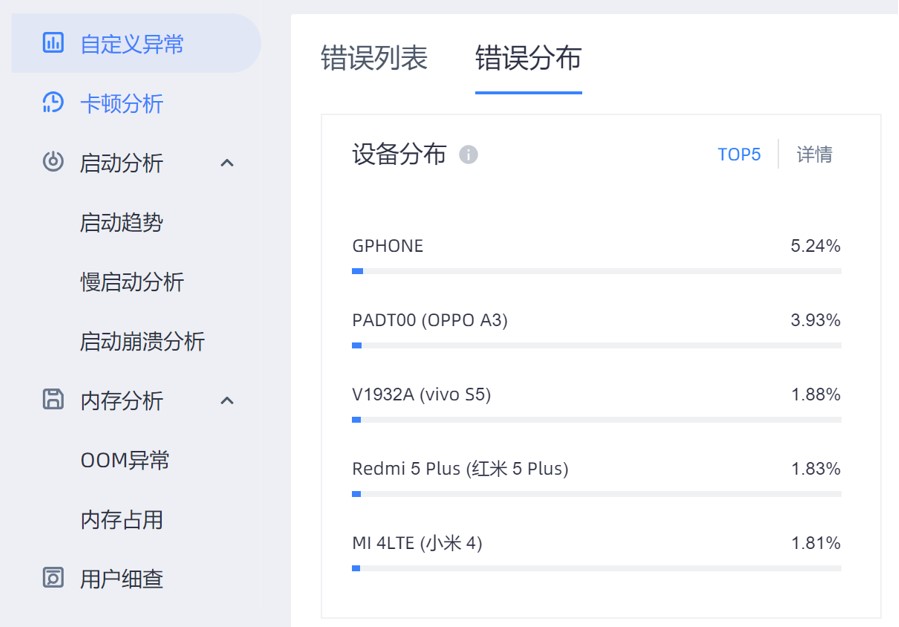Show TOP5 device distribution
Screen dimensions: 899x627
[x=739, y=155]
